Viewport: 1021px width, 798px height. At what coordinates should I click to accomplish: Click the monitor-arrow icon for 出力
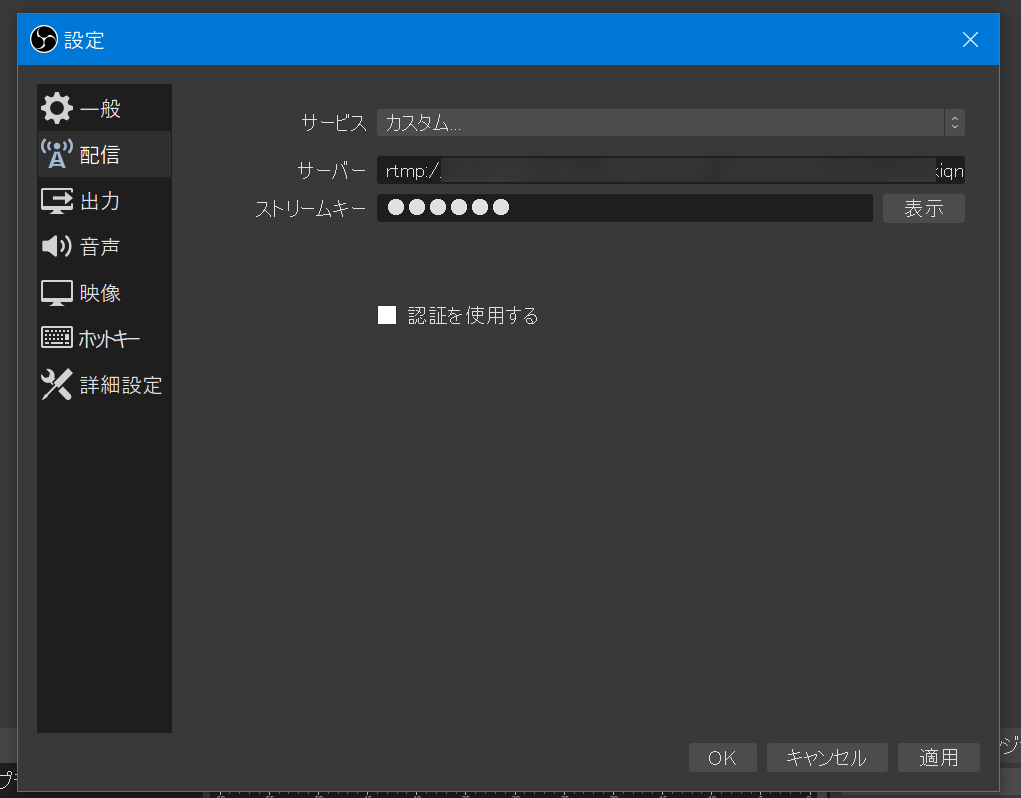(57, 200)
